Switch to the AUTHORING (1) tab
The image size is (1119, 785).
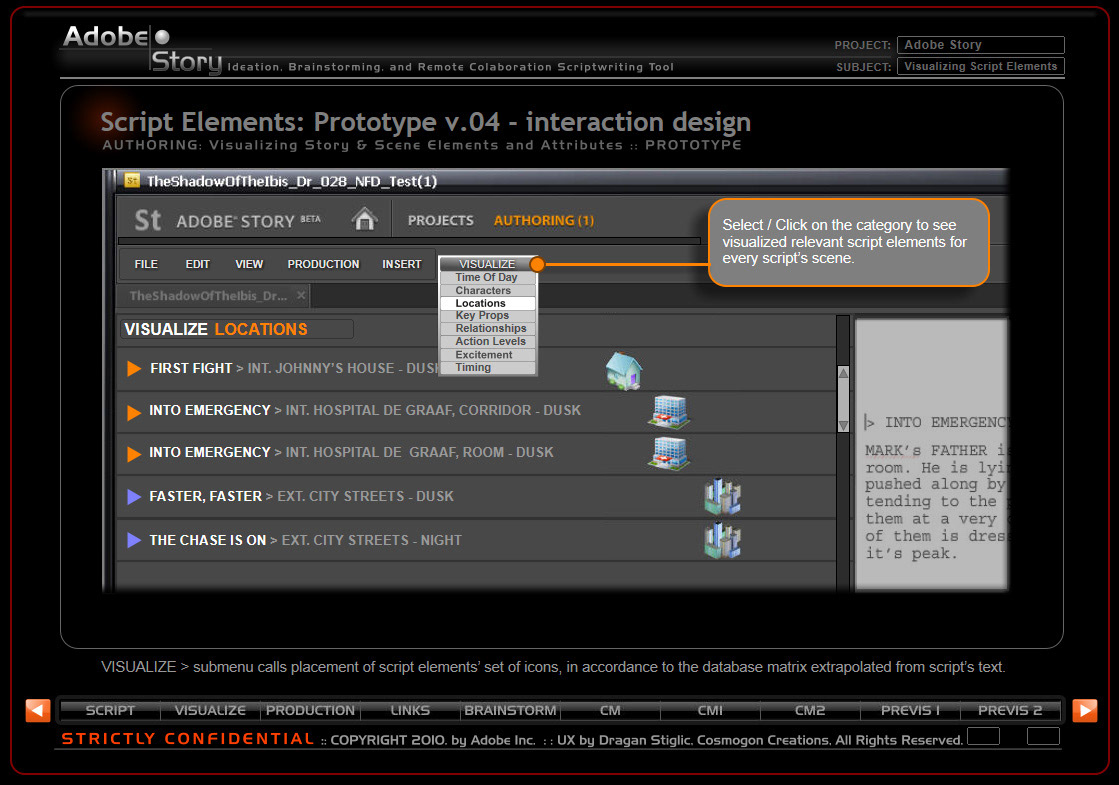[x=544, y=221]
